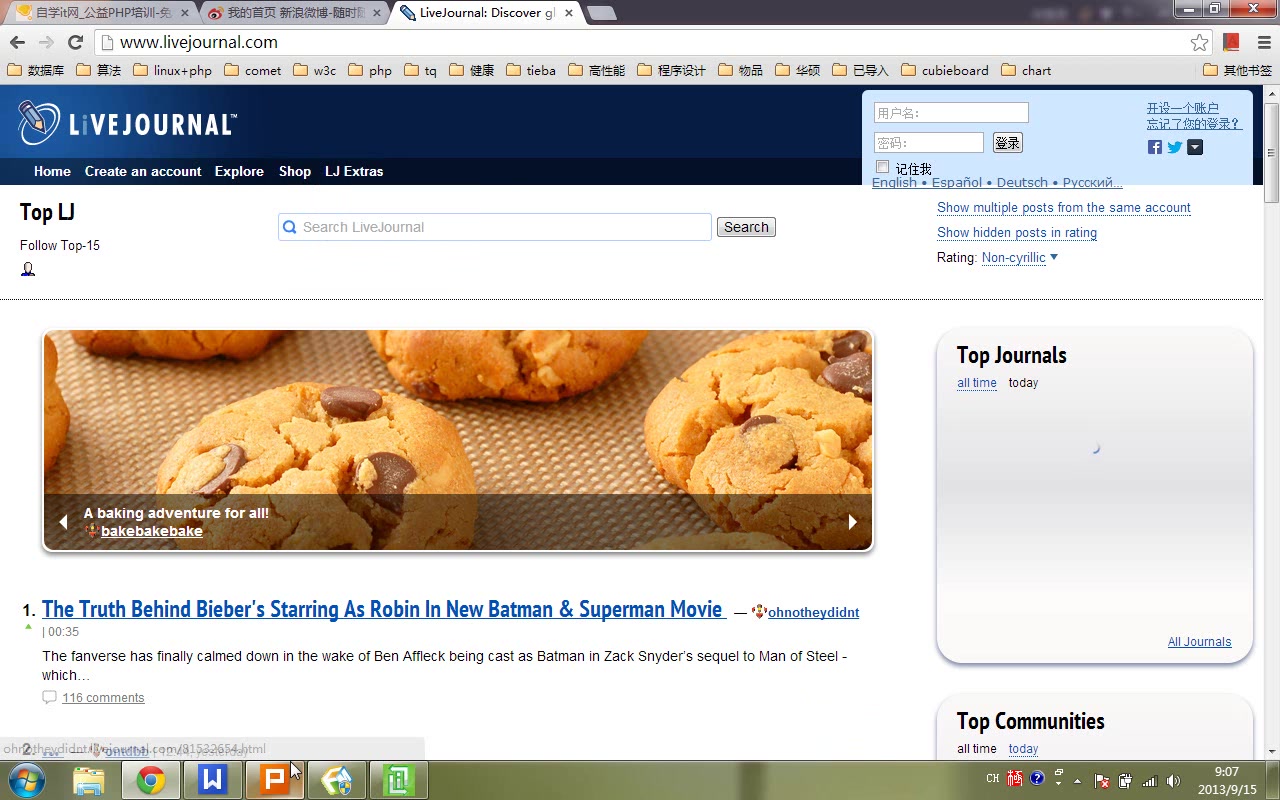Click the Search button

point(746,227)
